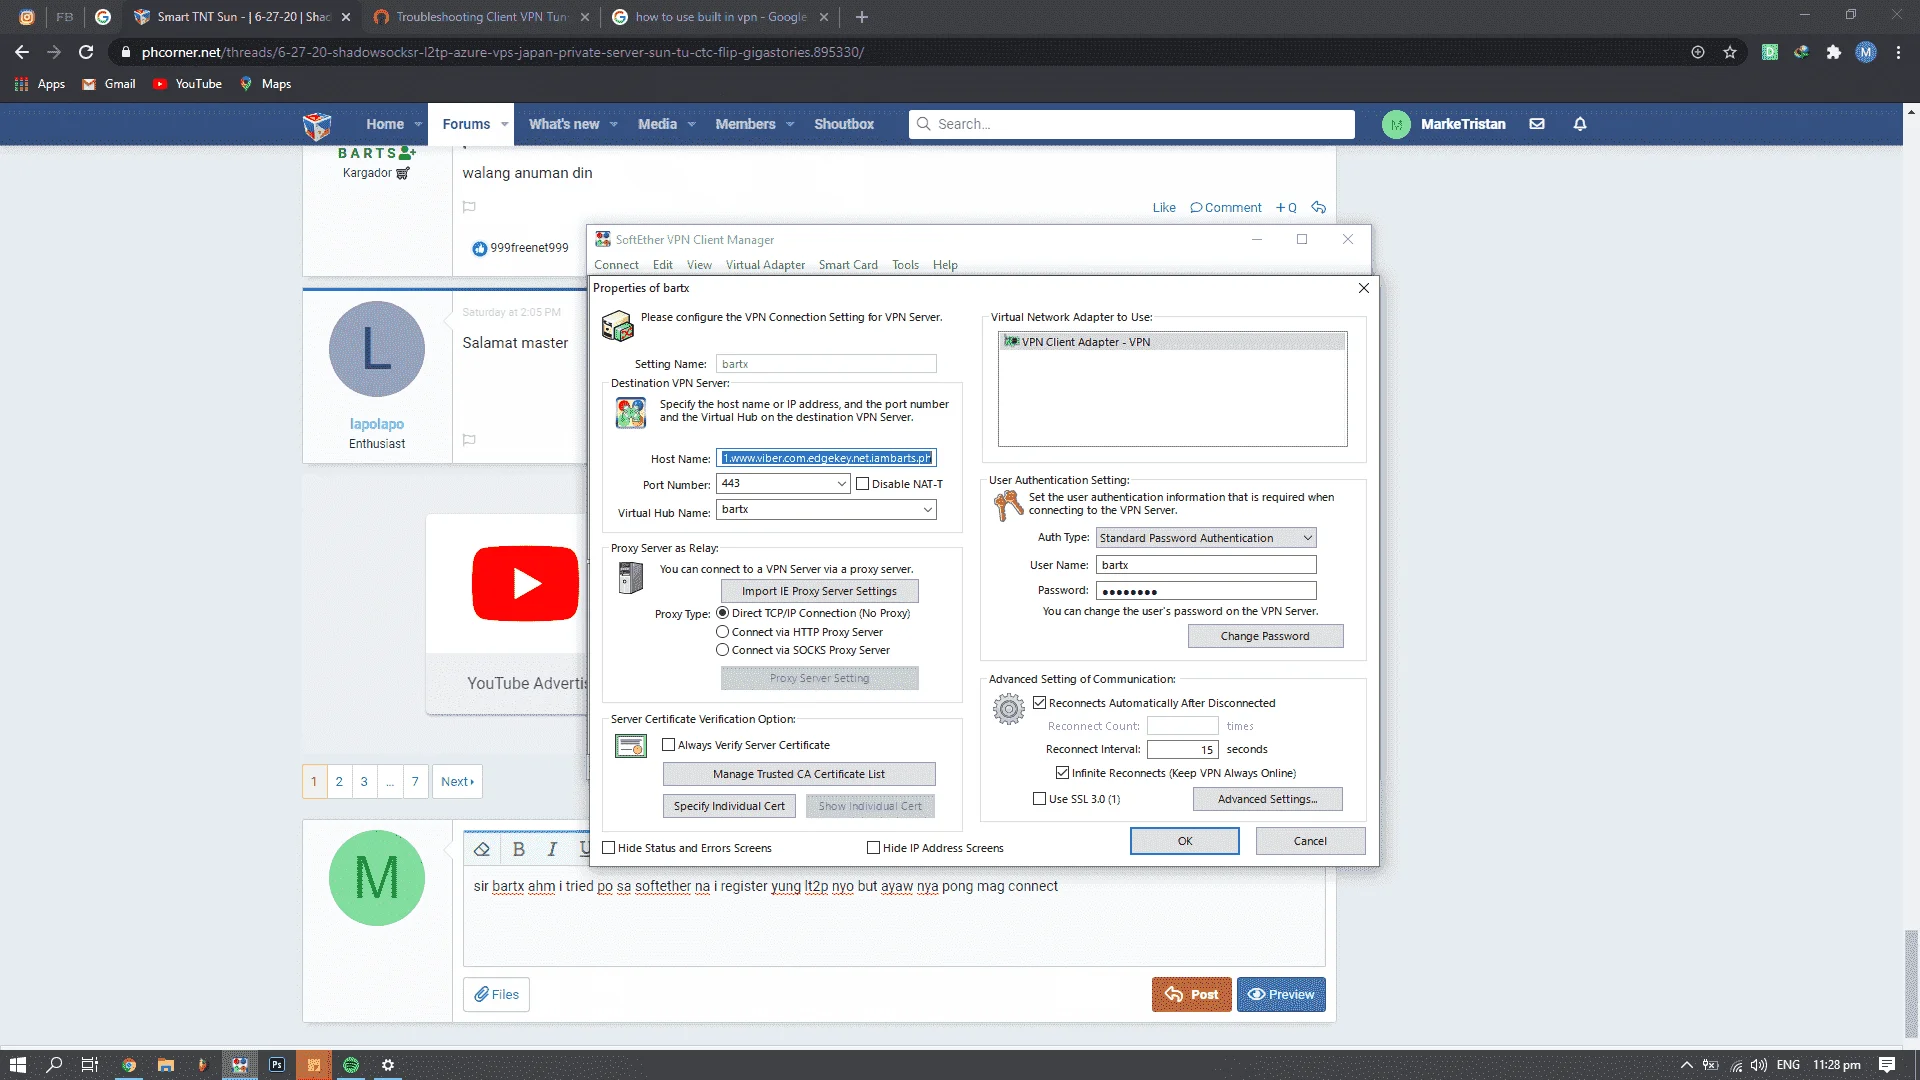Go to page 2 of the thread

click(x=339, y=782)
